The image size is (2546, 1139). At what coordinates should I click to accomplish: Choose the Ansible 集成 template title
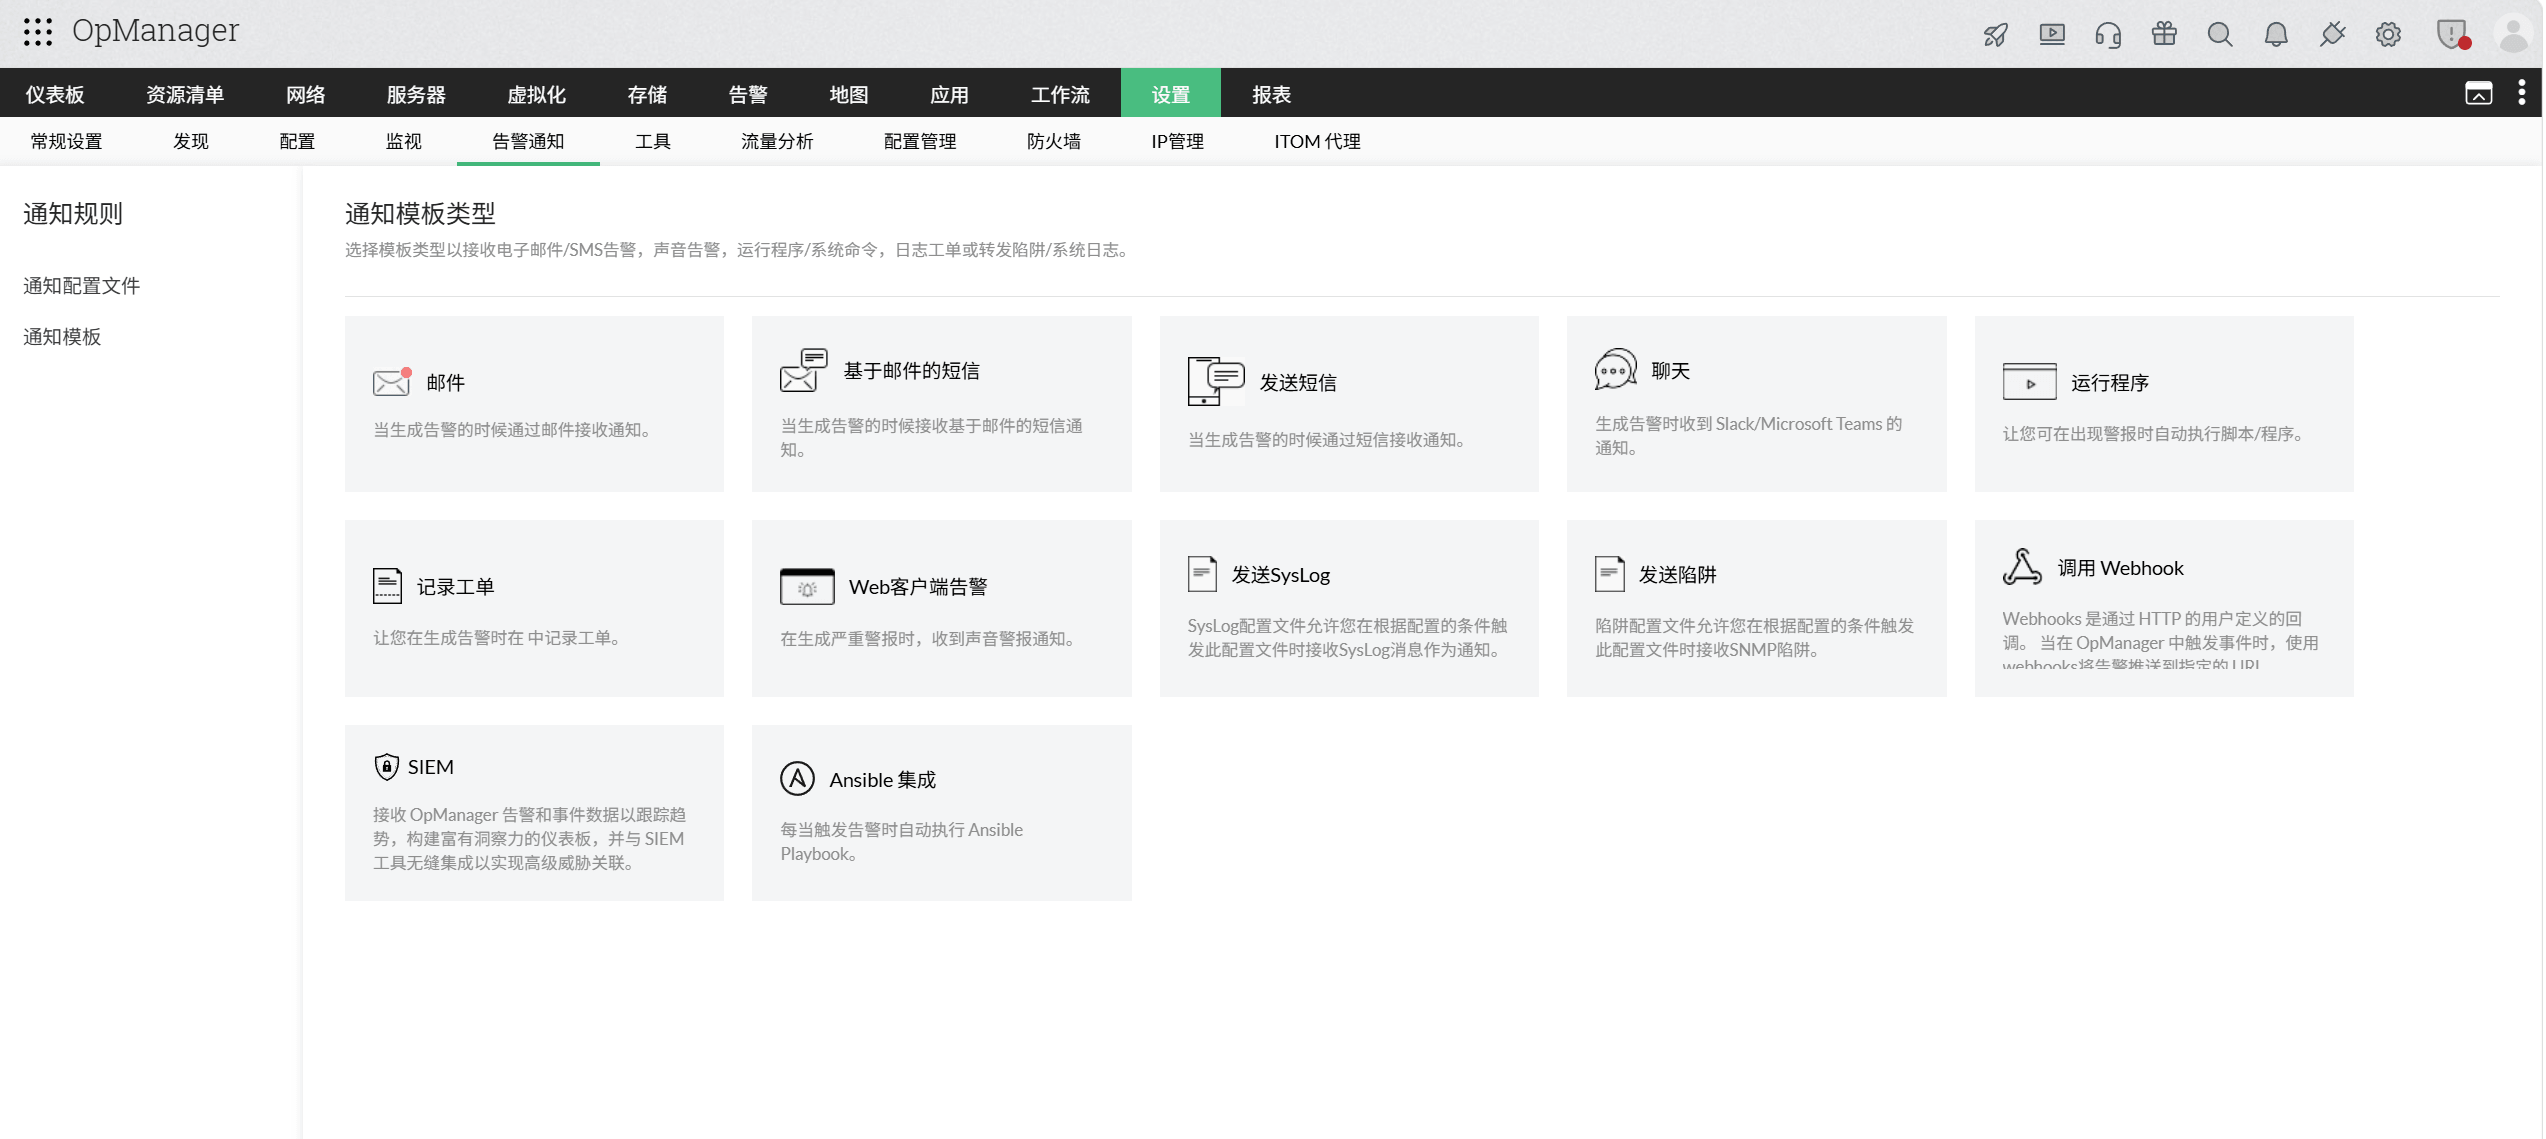coord(882,779)
